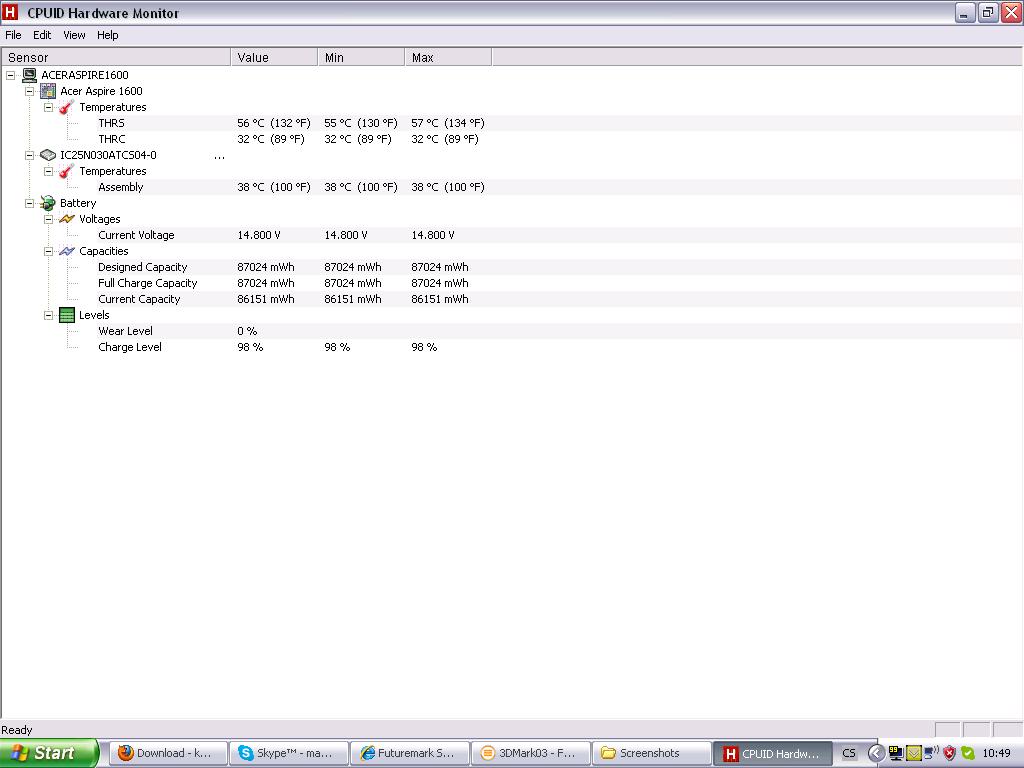
Task: Collapse Temperatures under the IC25N030ATCS04-0 drive
Action: (48, 171)
